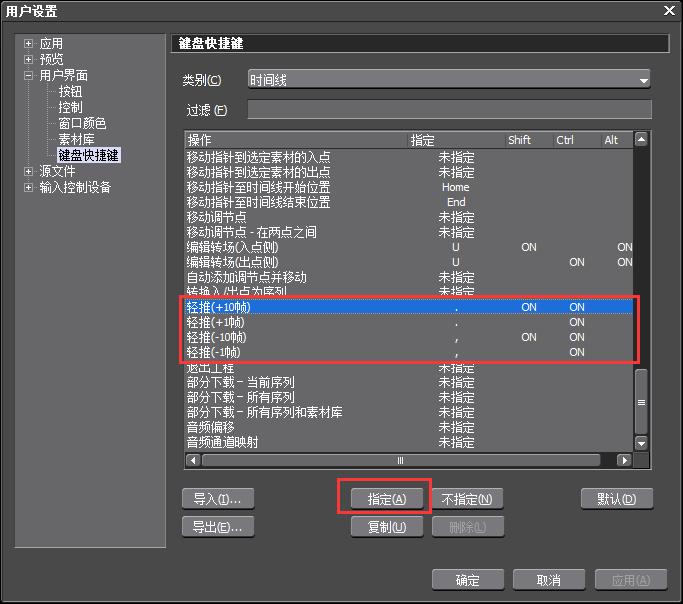
Task: Select the 编辑转场(出点侧) row
Action: click(x=409, y=262)
